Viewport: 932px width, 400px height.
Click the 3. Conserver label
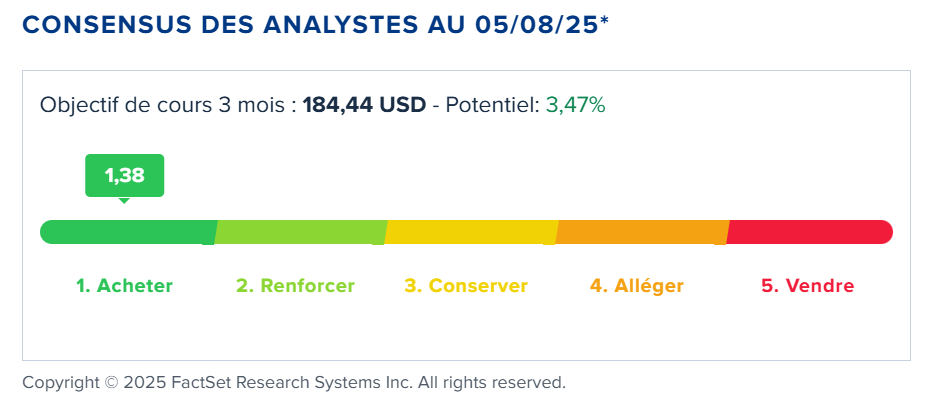click(466, 286)
